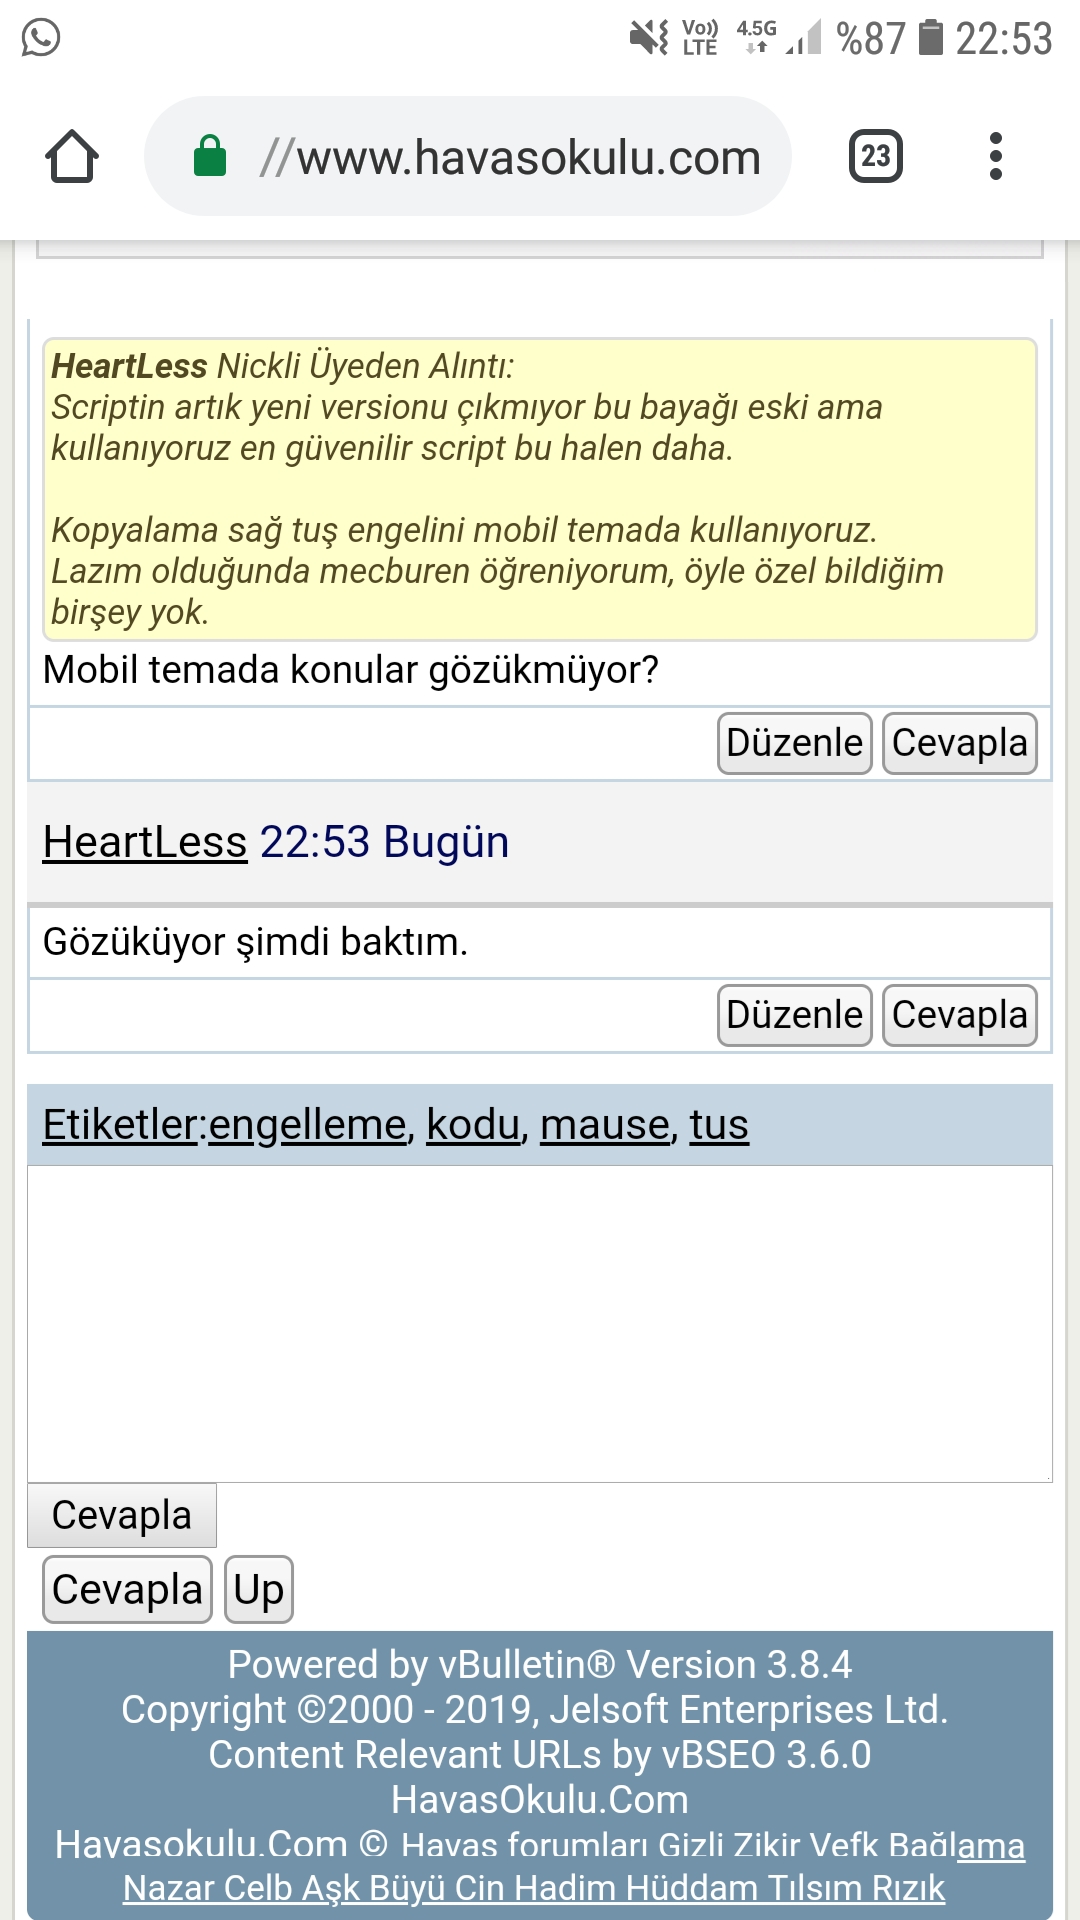
Task: Click Cevapla under 'Gözüküyor şimdi baktım'
Action: click(960, 1015)
